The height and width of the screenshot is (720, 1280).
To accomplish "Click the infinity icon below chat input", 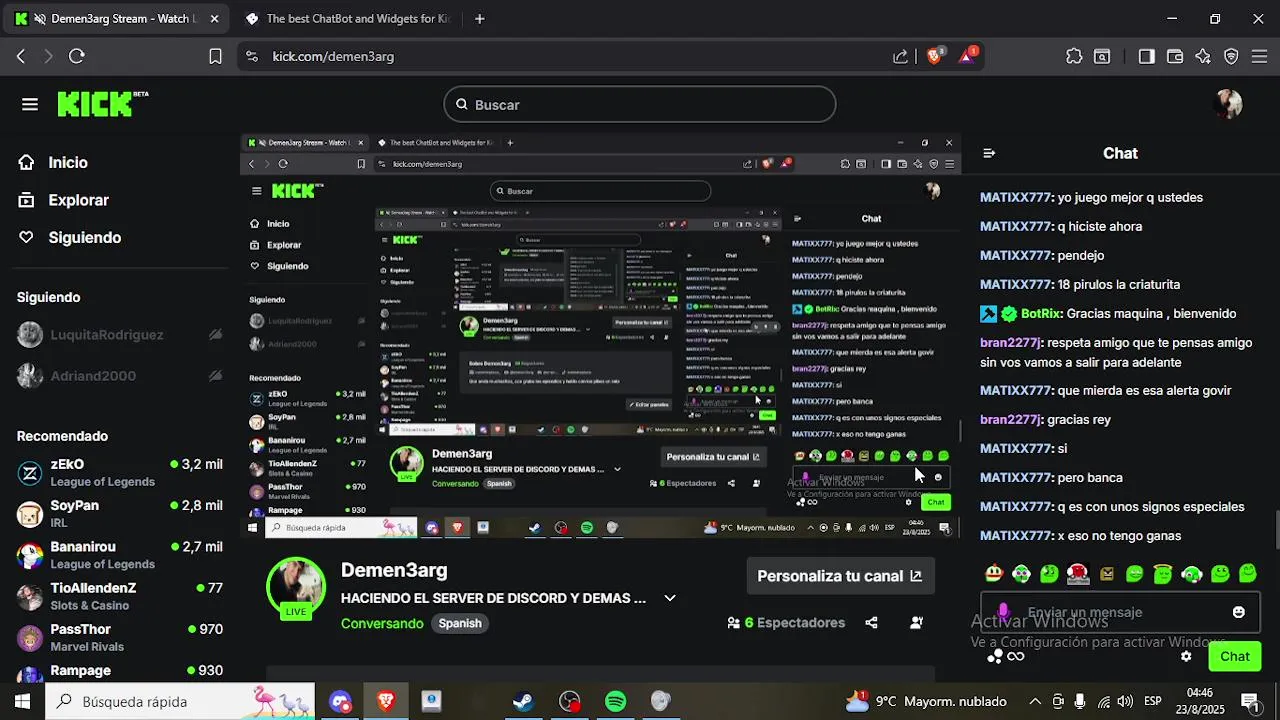I will point(1016,656).
